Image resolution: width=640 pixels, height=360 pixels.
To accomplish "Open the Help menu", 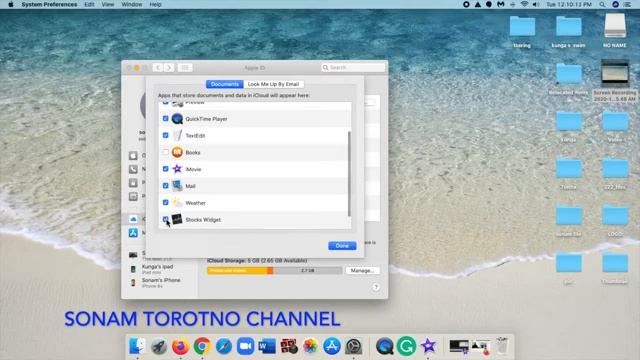I will coord(155,4).
